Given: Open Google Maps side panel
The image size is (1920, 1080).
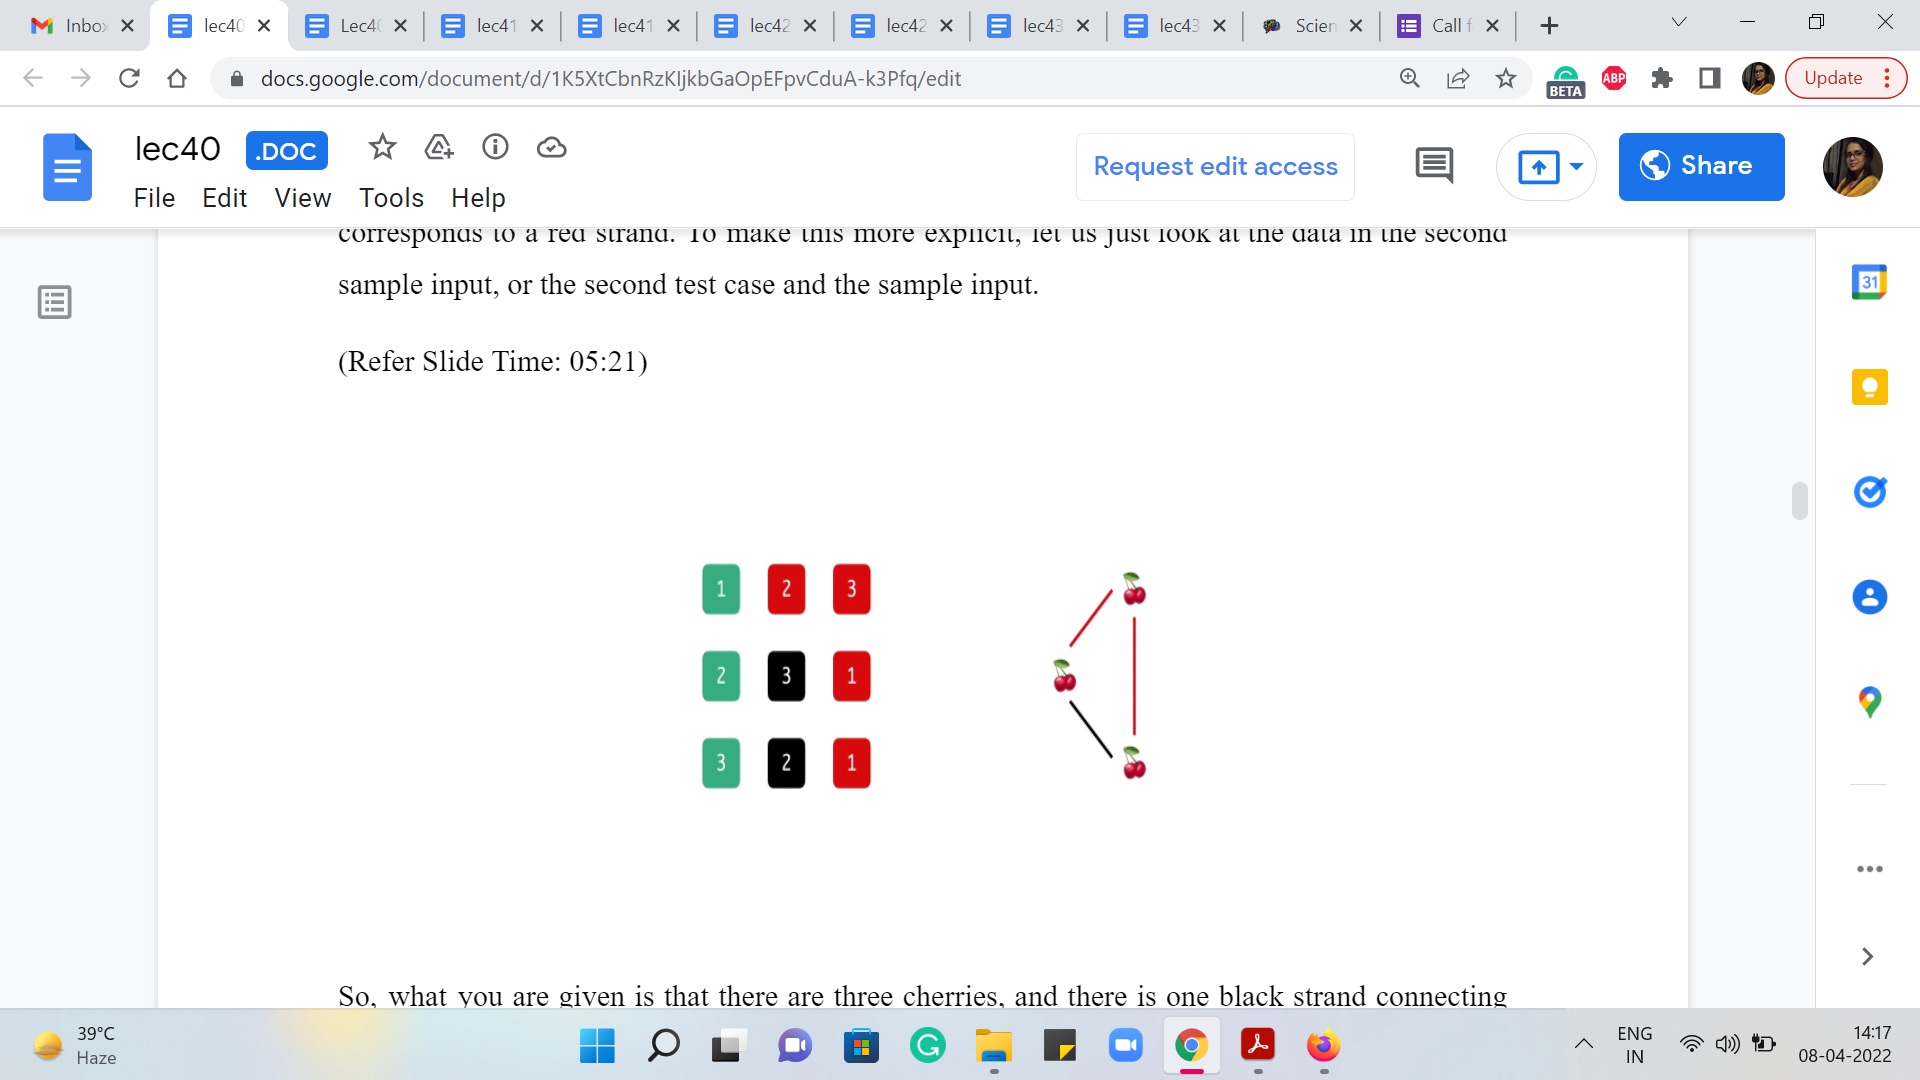Looking at the screenshot, I should [x=1869, y=702].
